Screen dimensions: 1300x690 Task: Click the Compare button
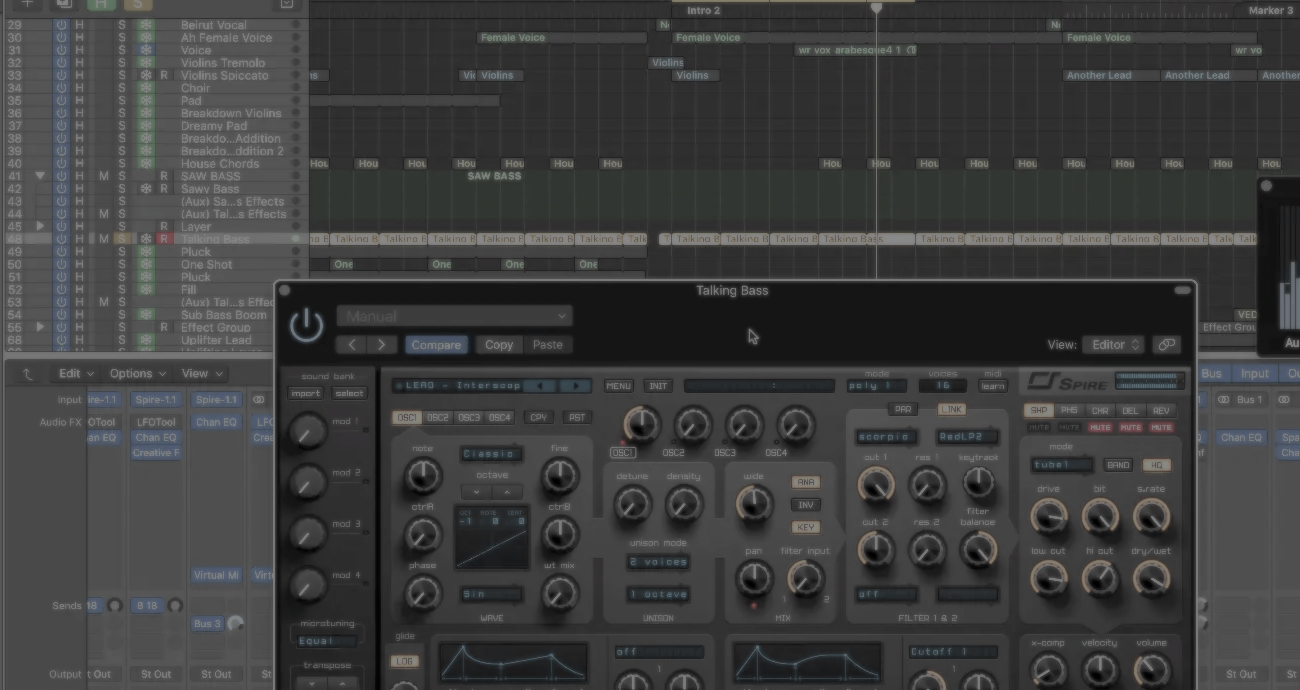click(x=436, y=344)
